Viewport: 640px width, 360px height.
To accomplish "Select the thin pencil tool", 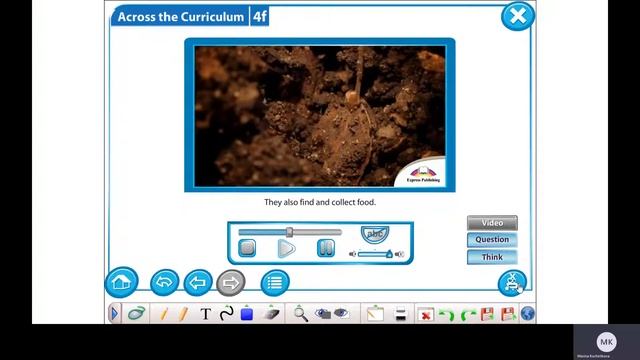I will pyautogui.click(x=164, y=313).
